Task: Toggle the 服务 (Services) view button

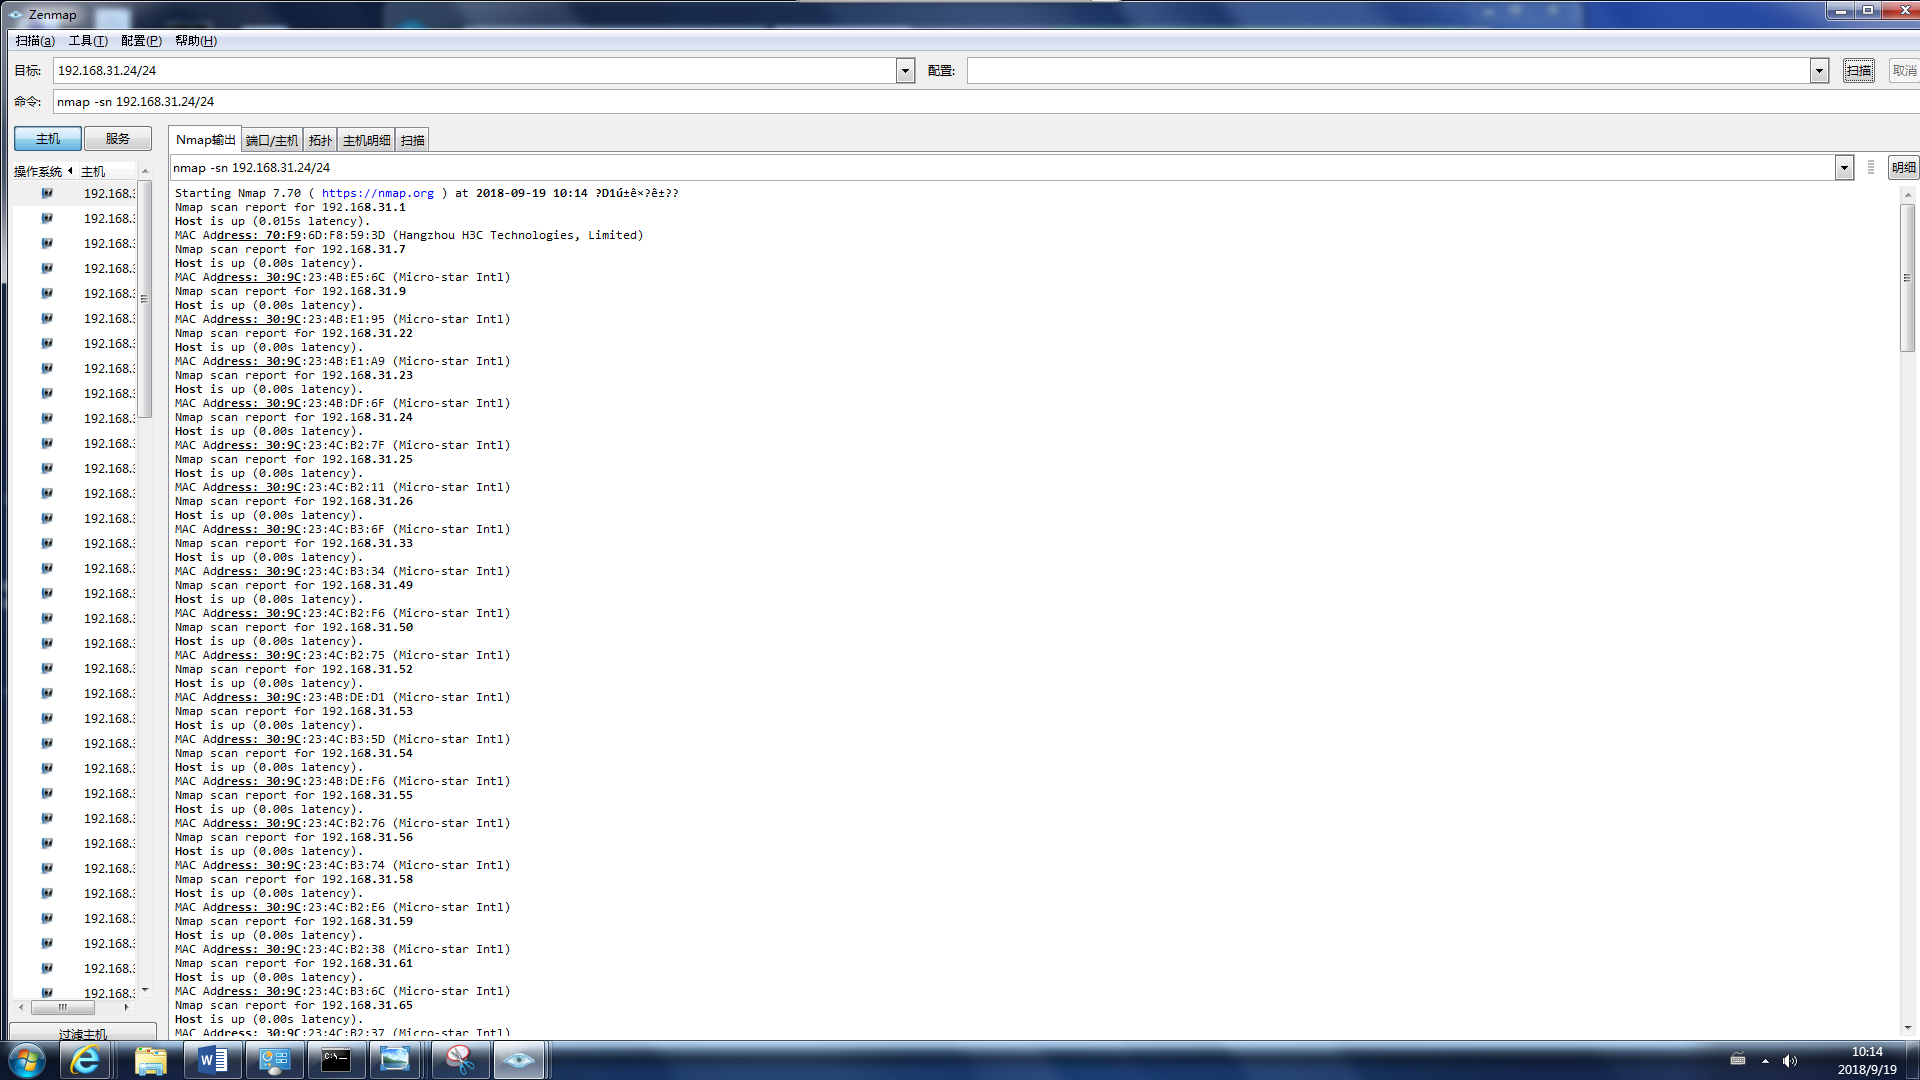Action: pos(117,139)
